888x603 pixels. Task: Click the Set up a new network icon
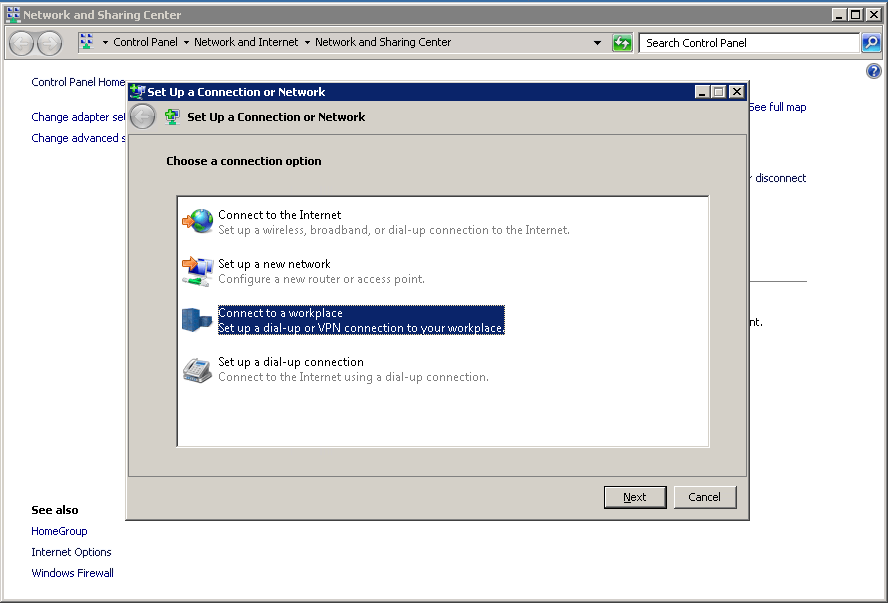198,270
